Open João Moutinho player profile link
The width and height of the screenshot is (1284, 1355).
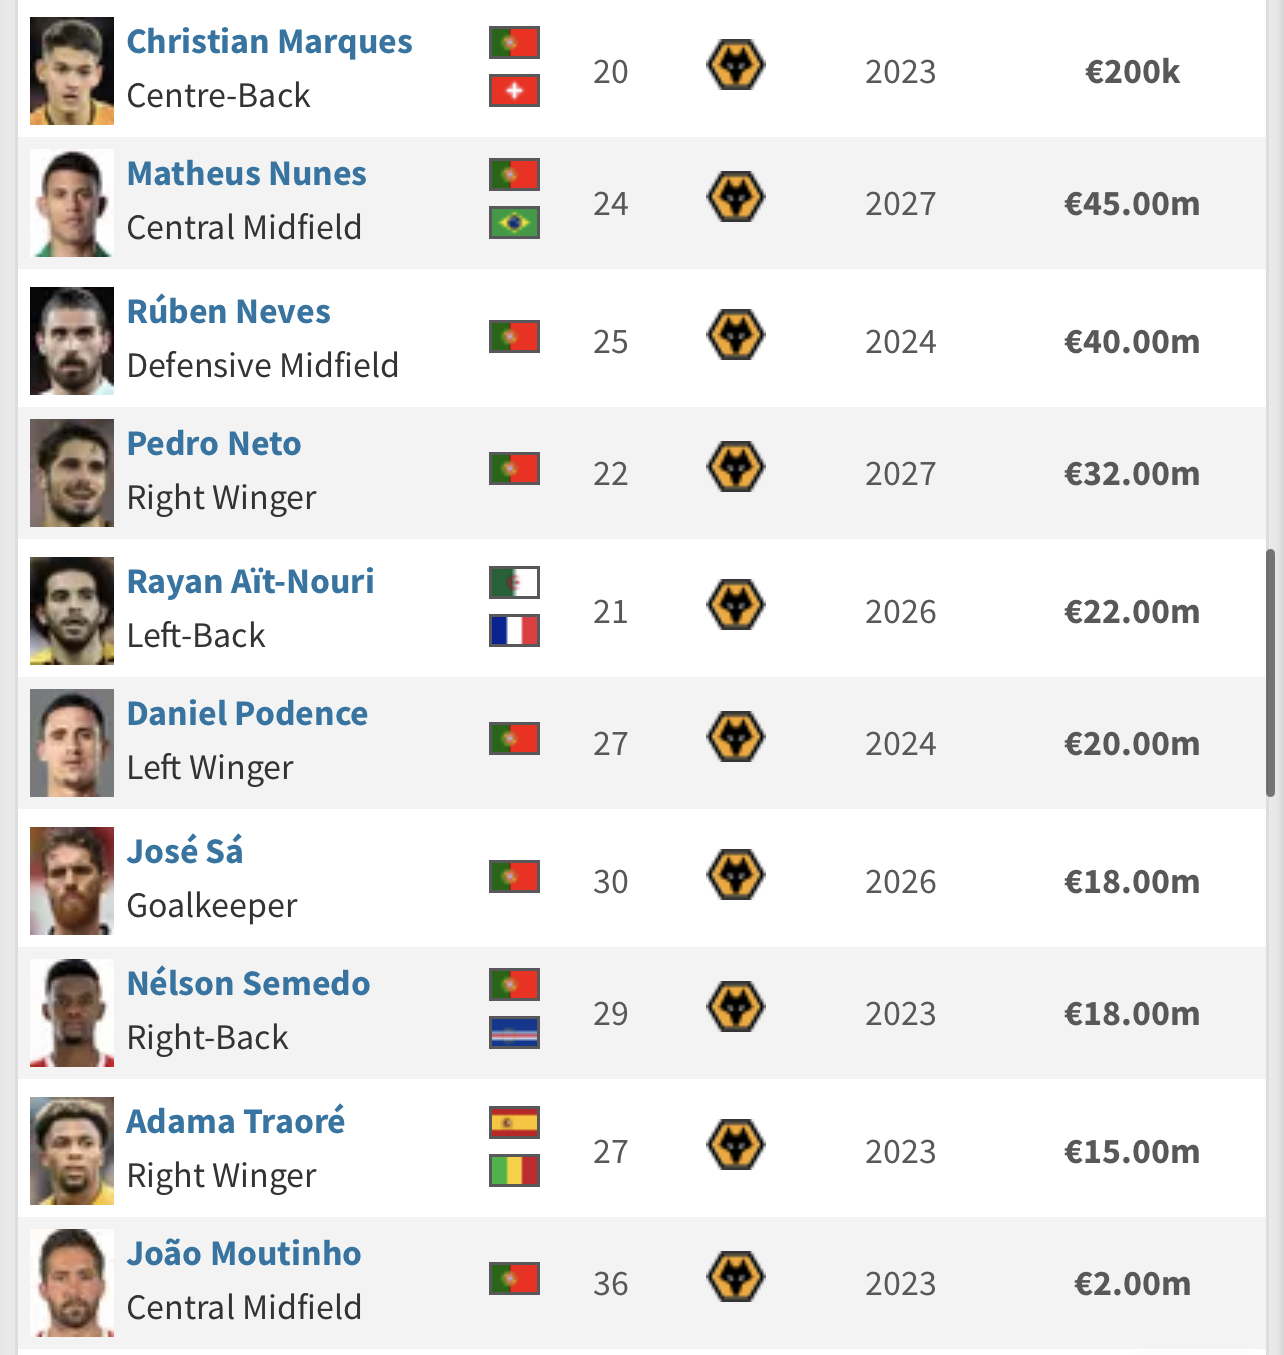(244, 1254)
